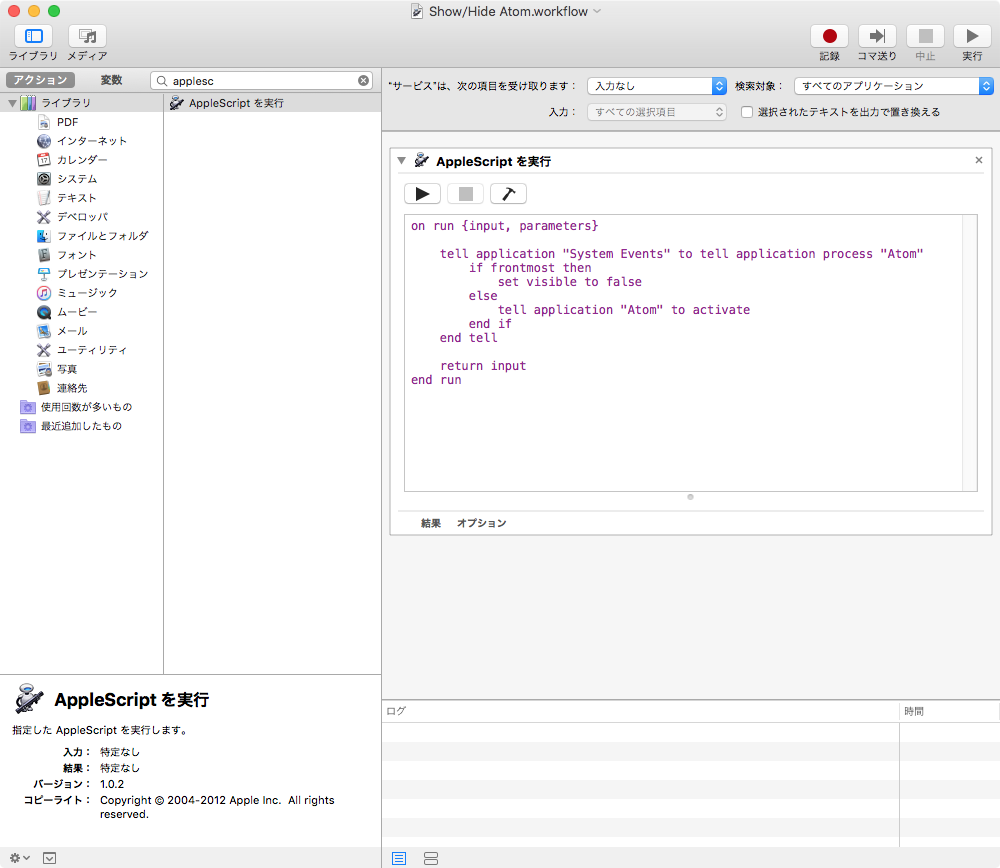
Task: Select the カレンダー category
Action: [82, 160]
